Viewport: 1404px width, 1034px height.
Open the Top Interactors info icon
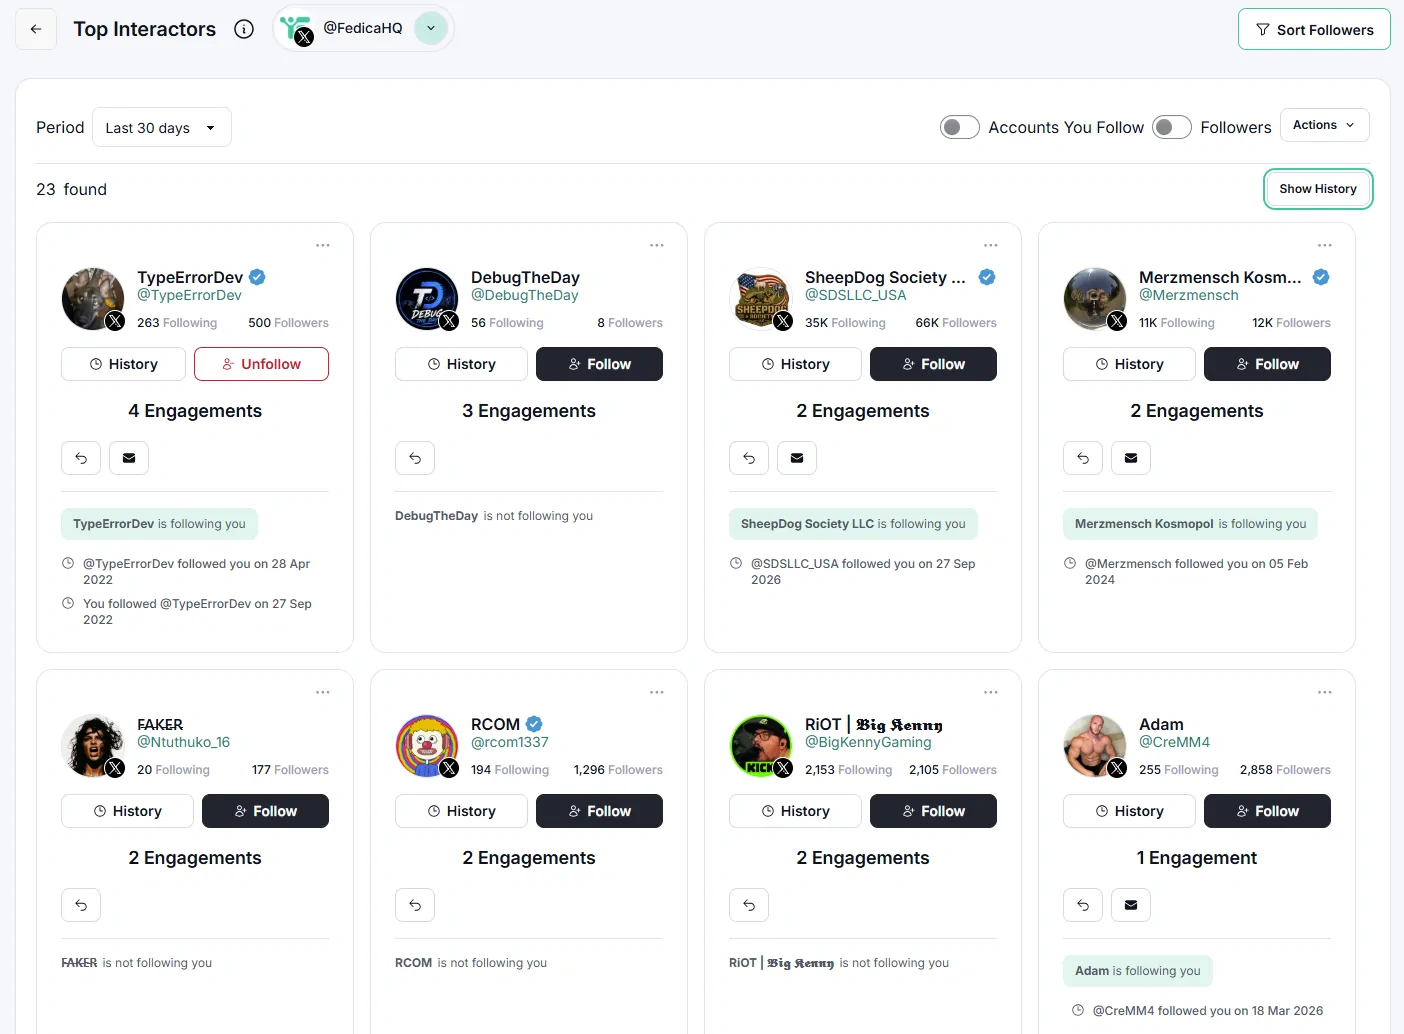[x=244, y=29]
